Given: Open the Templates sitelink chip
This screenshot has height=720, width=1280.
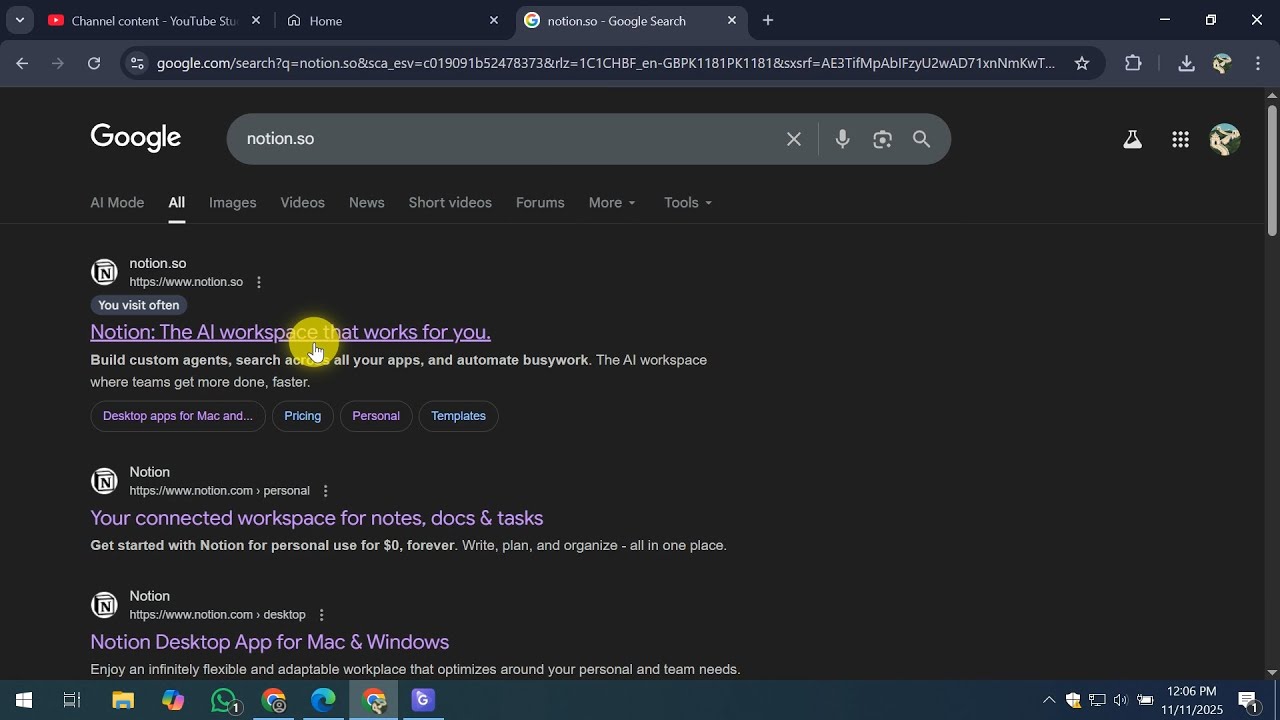Looking at the screenshot, I should click(458, 416).
